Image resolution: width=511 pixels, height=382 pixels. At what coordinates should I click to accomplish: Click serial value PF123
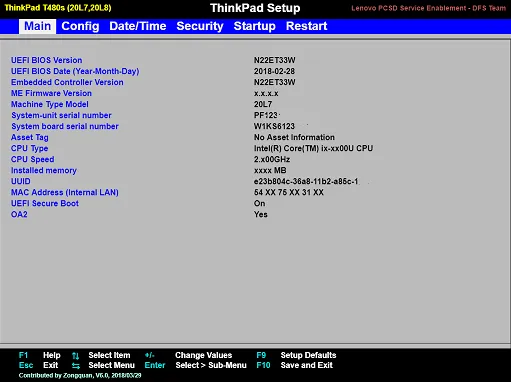266,115
